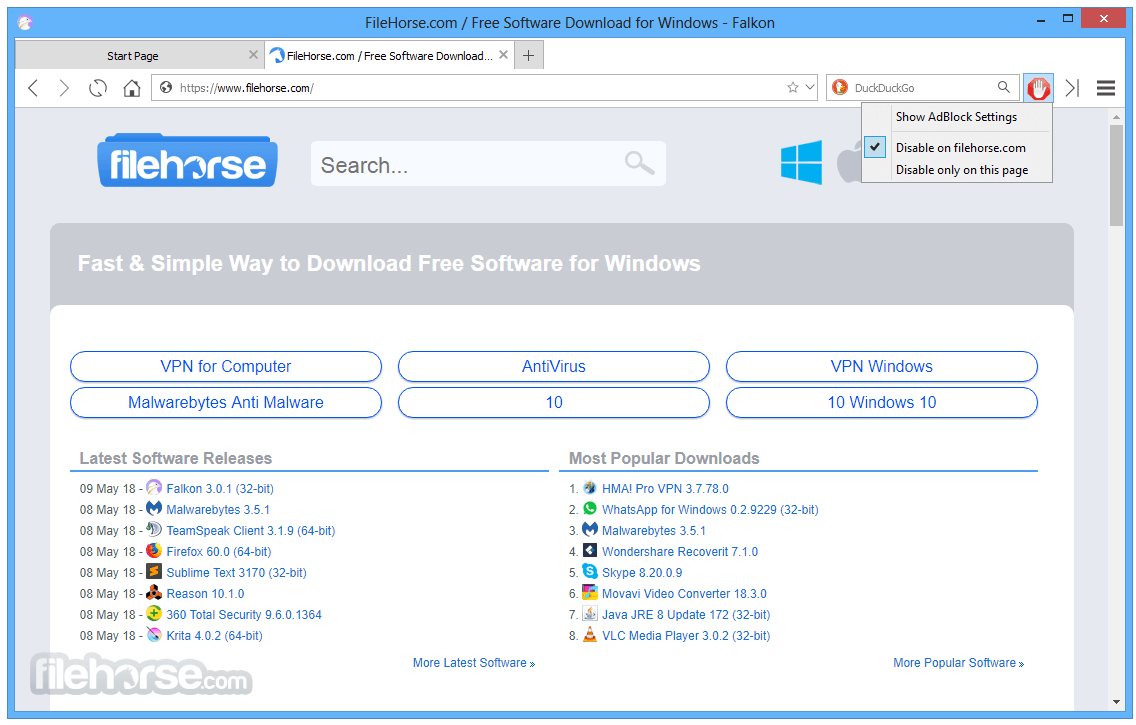Click the VPN Windows button
1136x725 pixels.
click(882, 366)
